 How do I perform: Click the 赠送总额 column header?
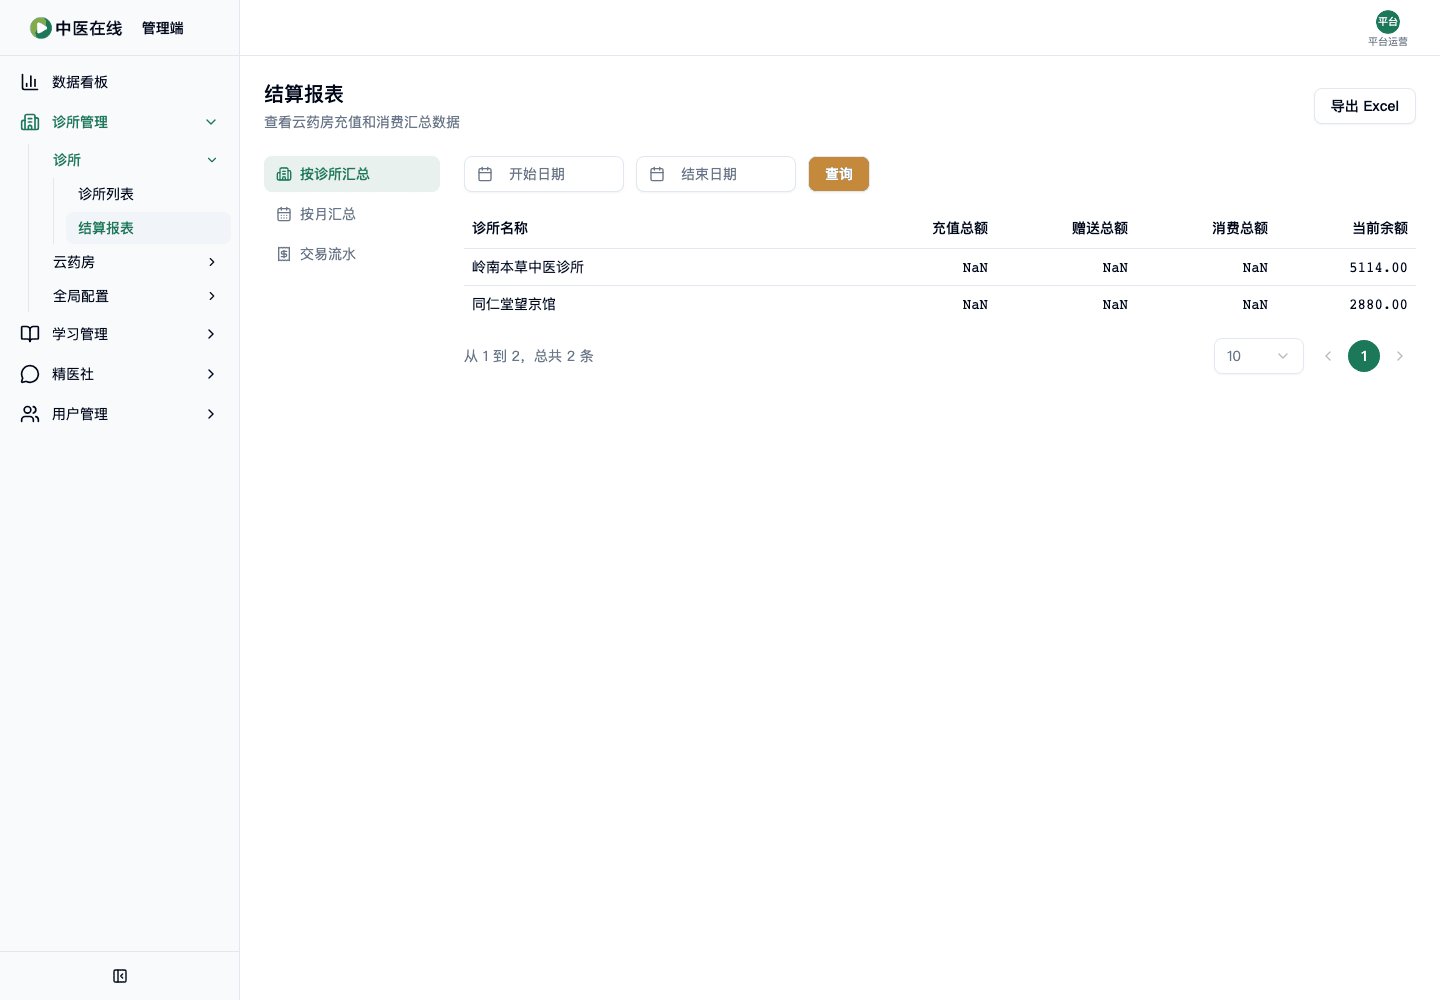[1100, 228]
